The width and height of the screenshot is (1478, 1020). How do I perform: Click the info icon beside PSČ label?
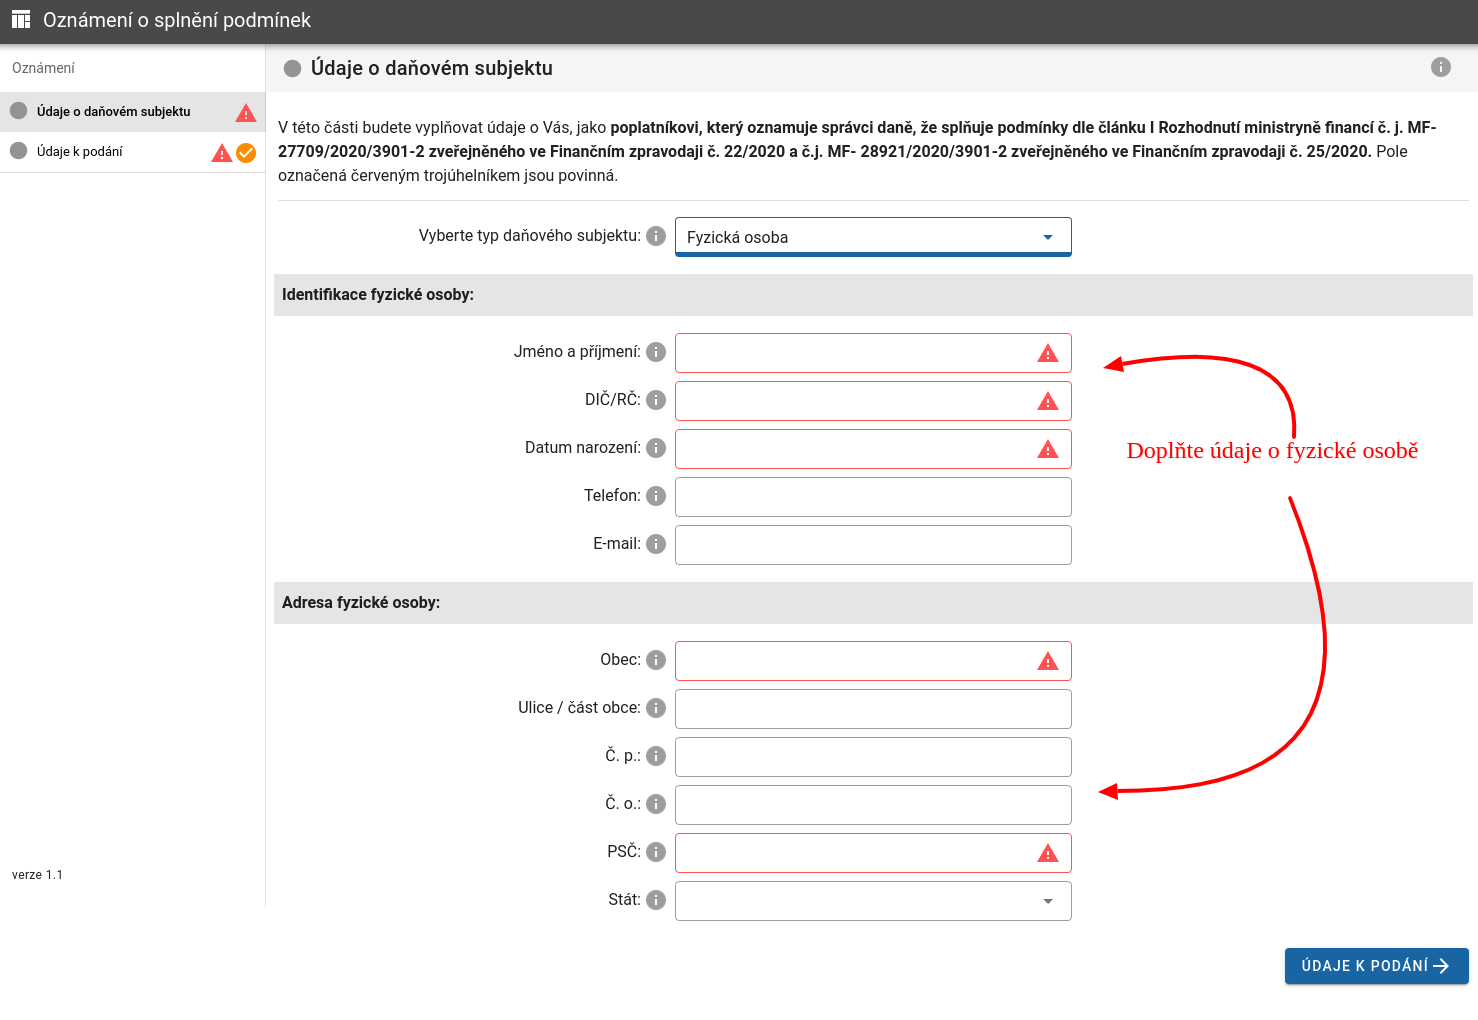tap(656, 852)
